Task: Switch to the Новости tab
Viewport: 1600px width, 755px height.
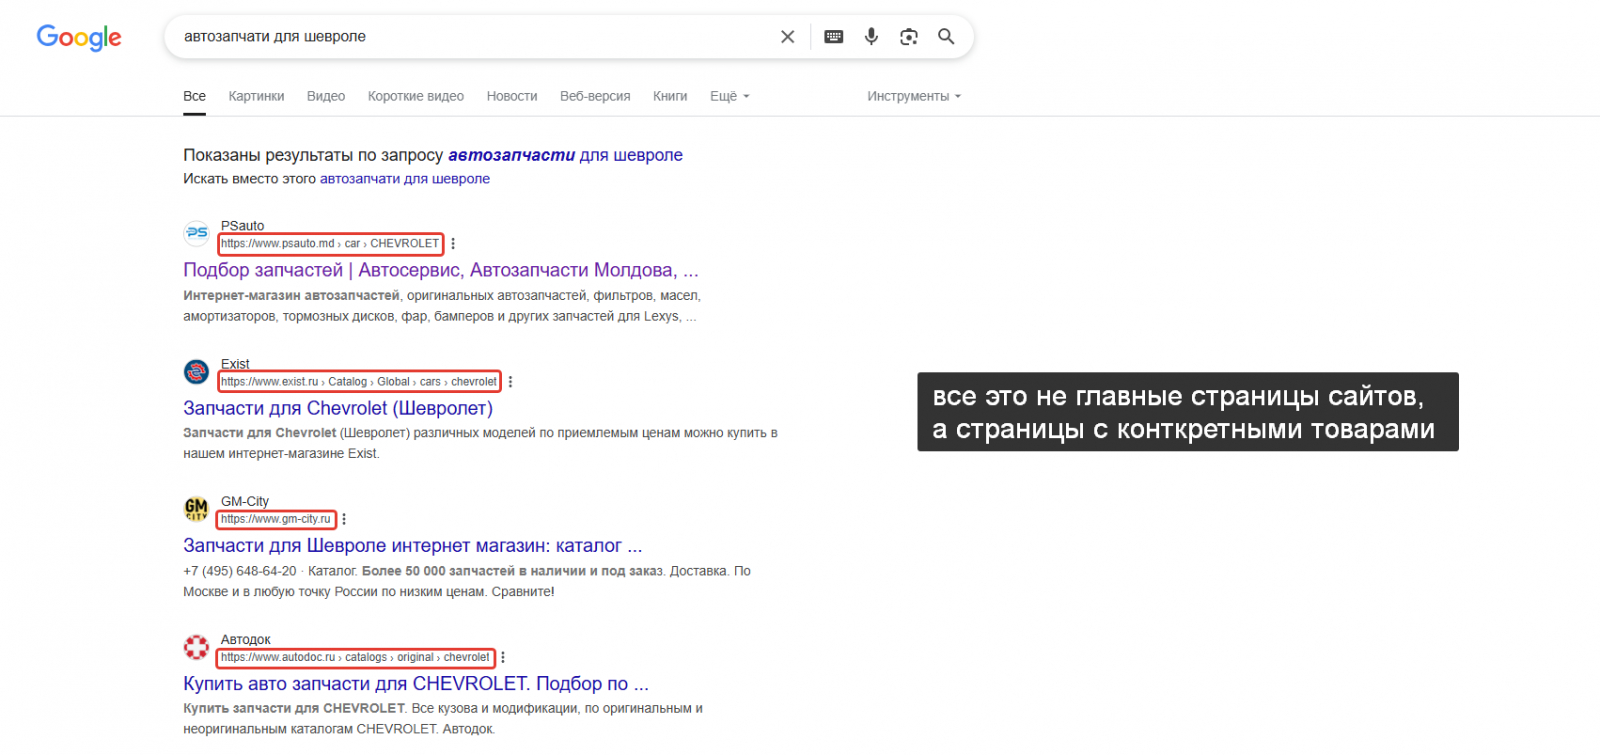Action: click(x=512, y=96)
